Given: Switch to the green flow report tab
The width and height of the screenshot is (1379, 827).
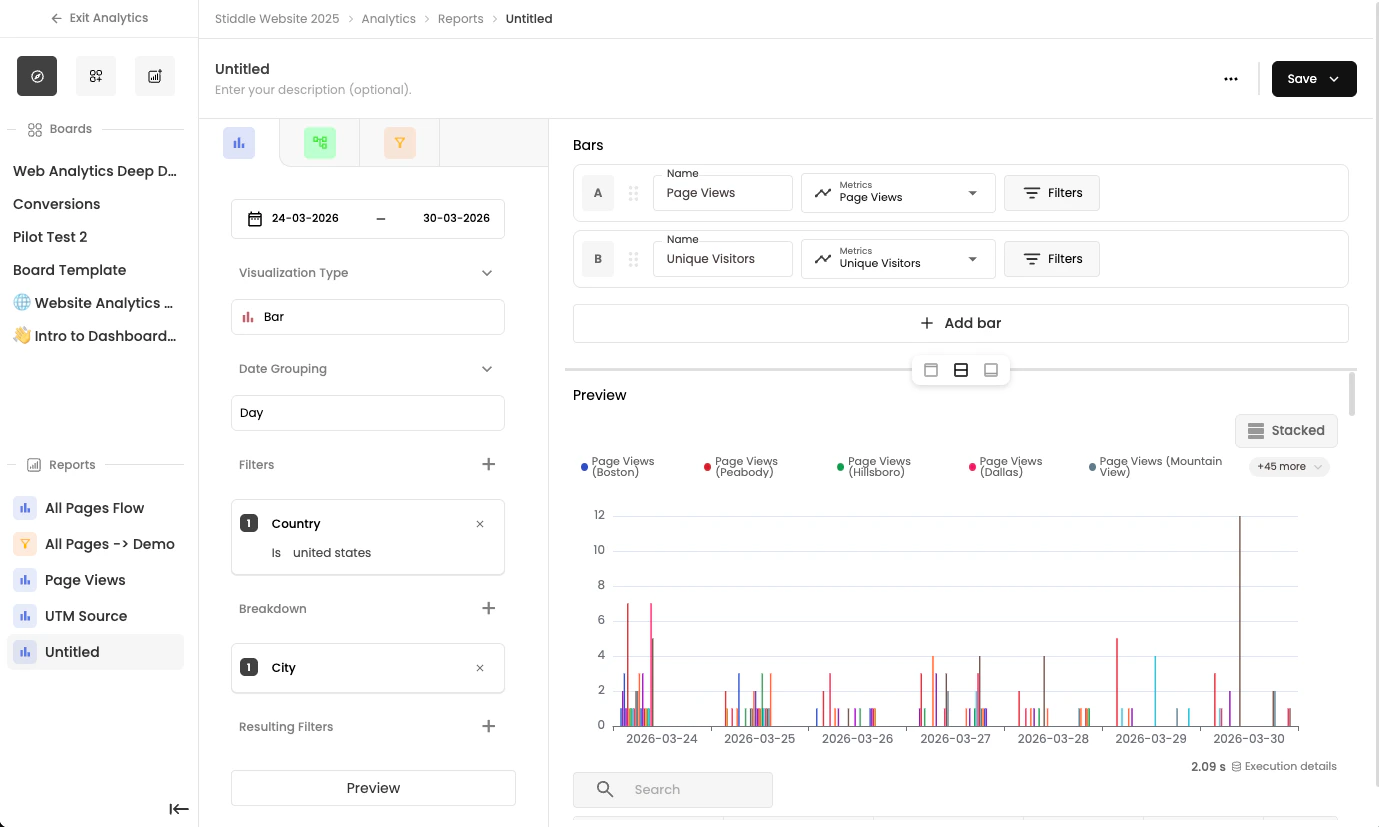Looking at the screenshot, I should click(320, 143).
